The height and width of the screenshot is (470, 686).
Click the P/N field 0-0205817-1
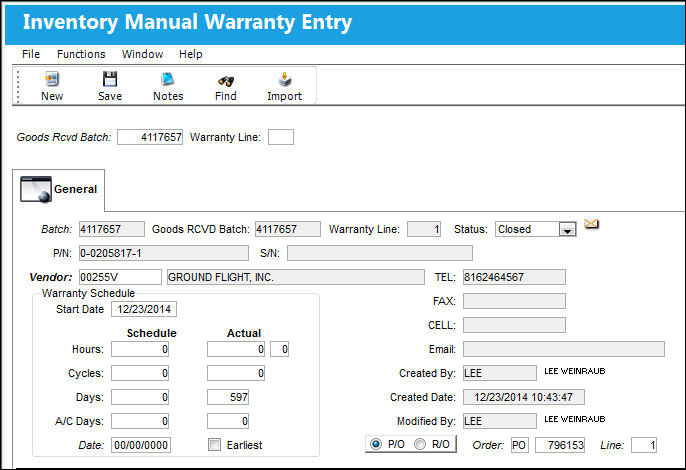pos(164,253)
